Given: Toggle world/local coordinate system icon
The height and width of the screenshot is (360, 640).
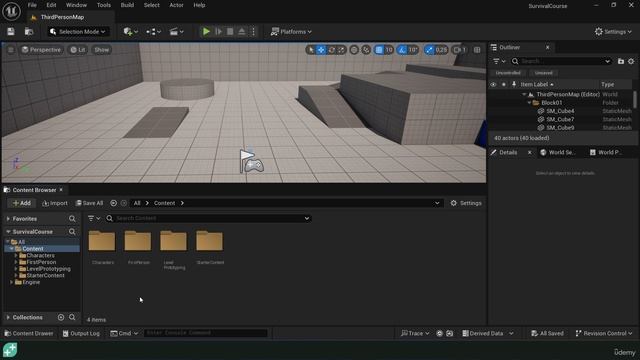Looking at the screenshot, I should click(354, 50).
